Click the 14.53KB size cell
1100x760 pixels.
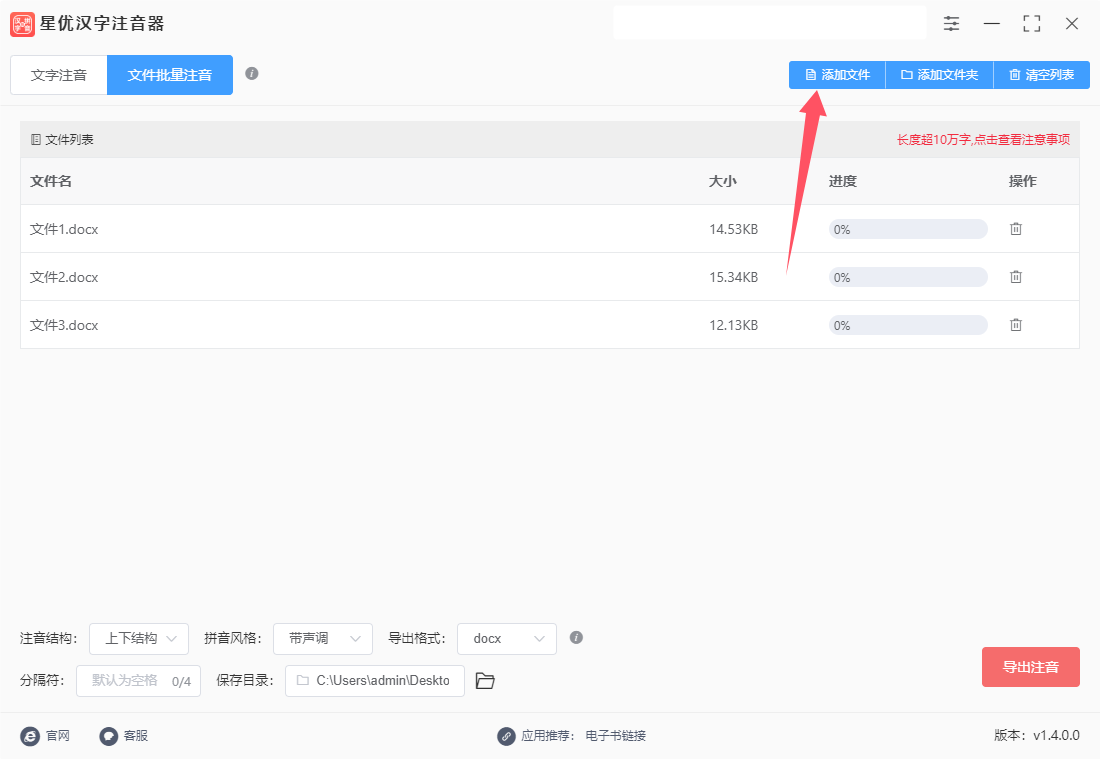(734, 229)
